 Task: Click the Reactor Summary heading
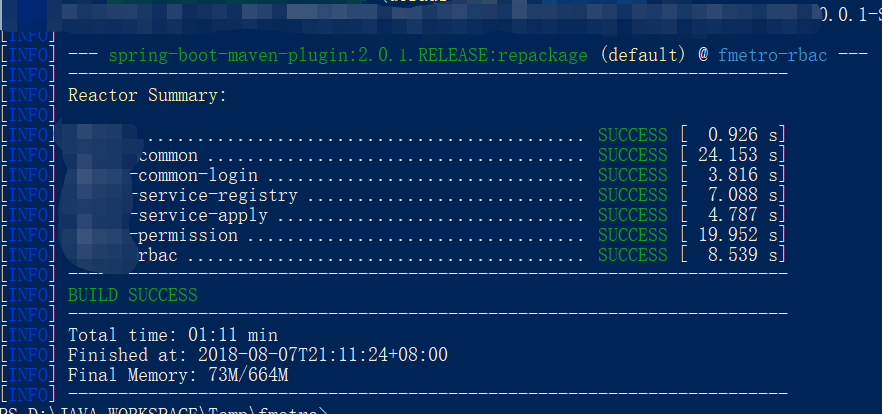147,95
